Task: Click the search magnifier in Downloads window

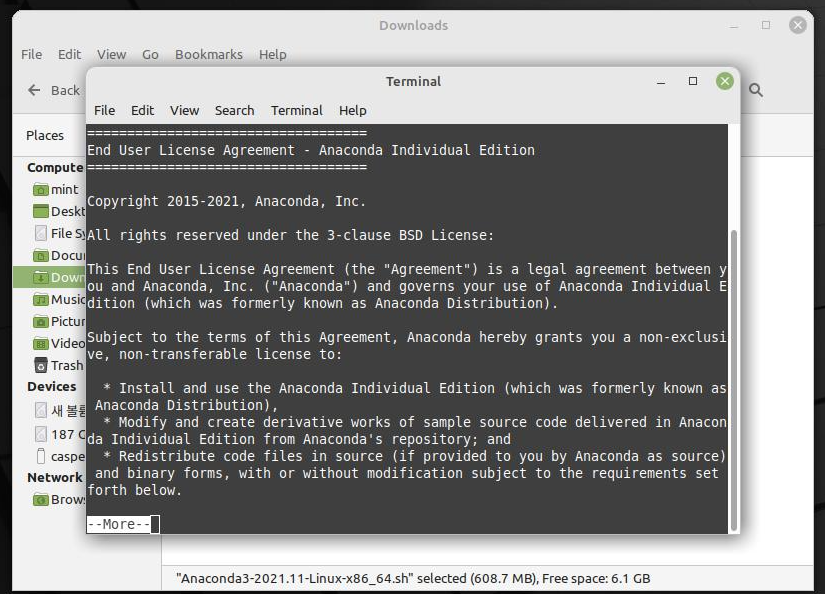Action: point(756,90)
